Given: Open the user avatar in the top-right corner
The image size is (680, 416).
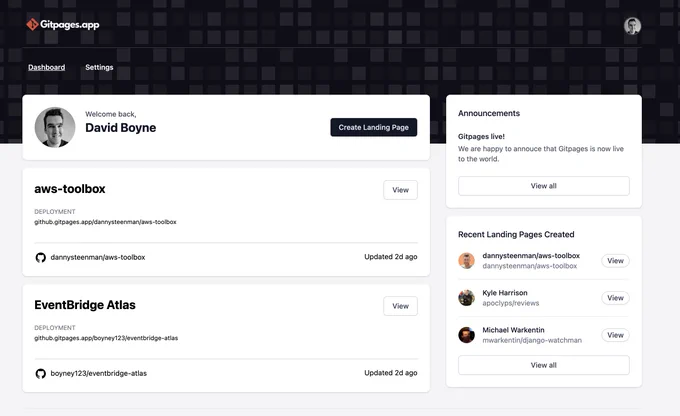Looking at the screenshot, I should 632,26.
